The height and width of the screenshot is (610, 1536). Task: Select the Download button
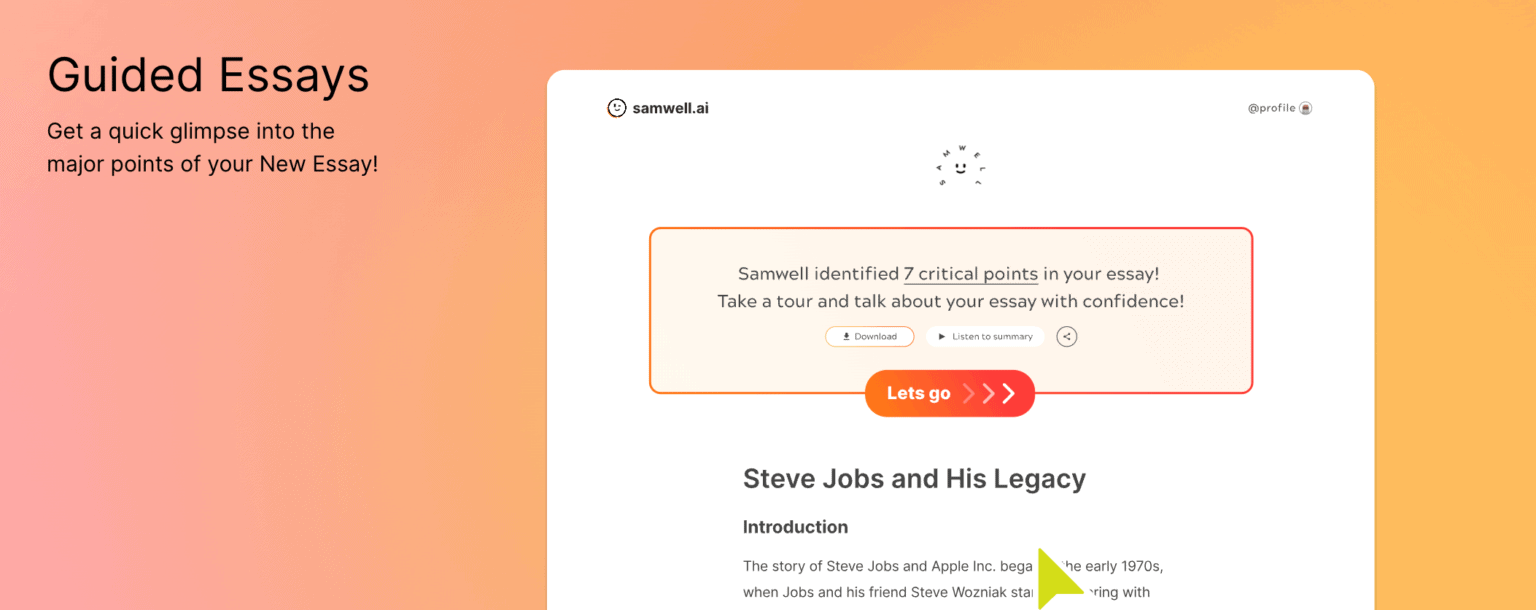tap(869, 336)
